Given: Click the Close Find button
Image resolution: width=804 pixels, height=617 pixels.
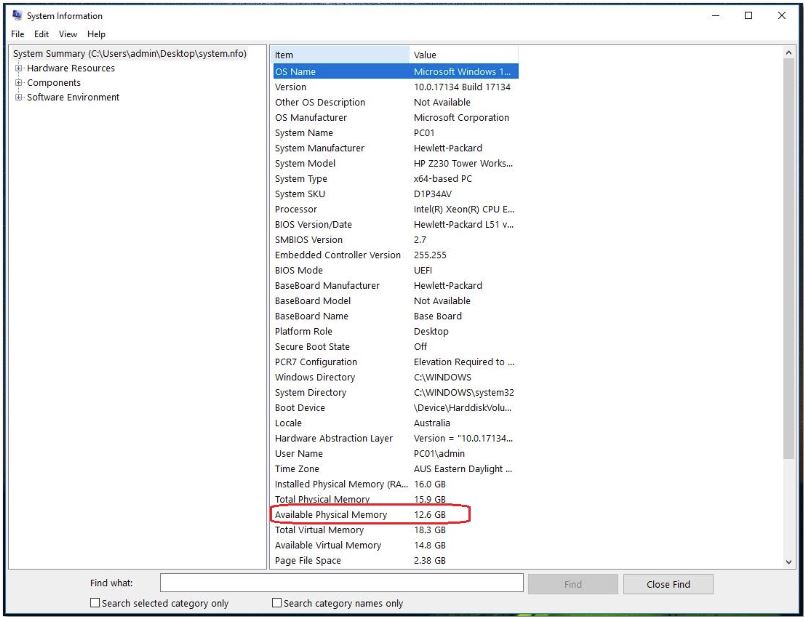Looking at the screenshot, I should pos(668,584).
